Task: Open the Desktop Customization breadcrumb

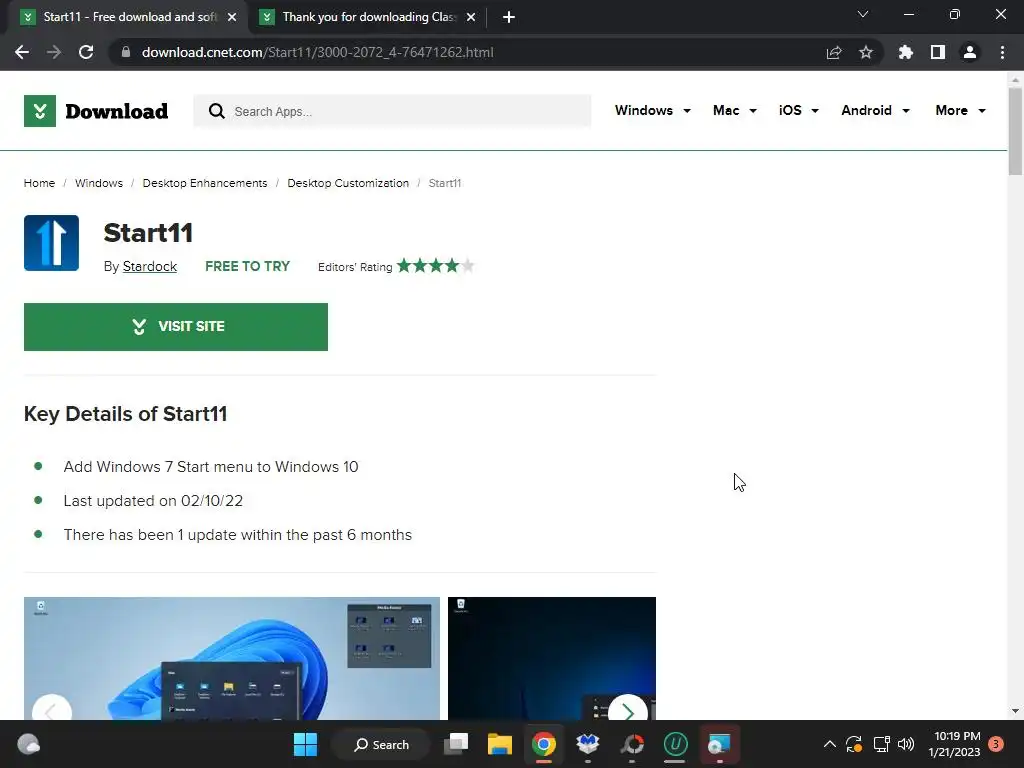Action: pyautogui.click(x=347, y=183)
